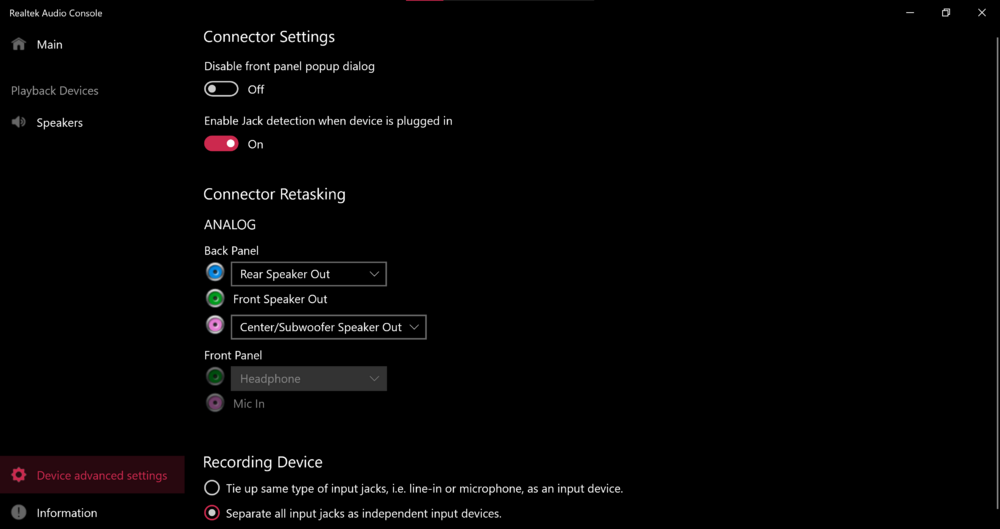Open the Rear Speaker Out dropdown
The height and width of the screenshot is (529, 1000).
pos(308,274)
